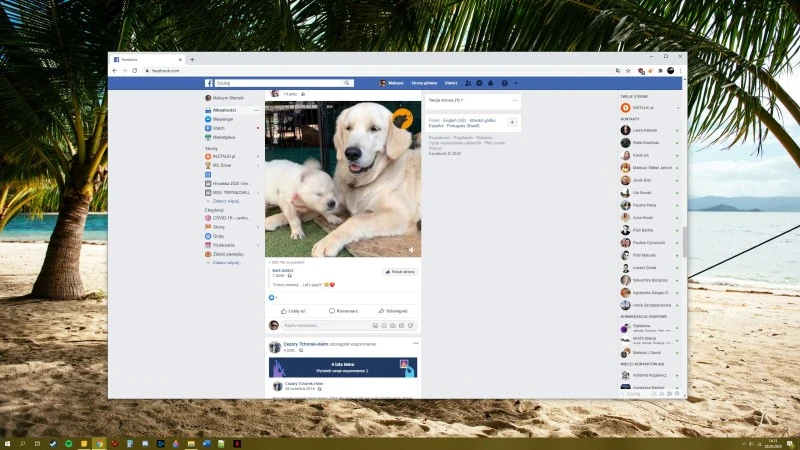Click the magnifier icon in Facebook search
800x450 pixels.
coord(347,83)
